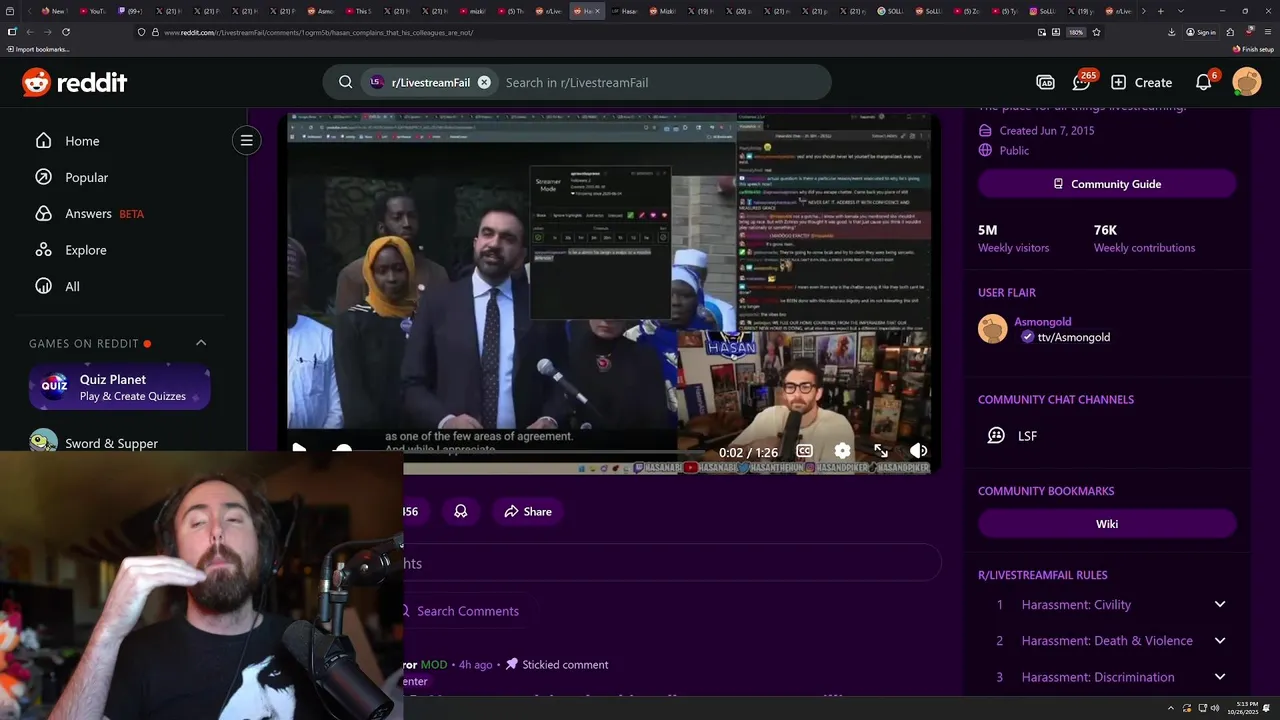The width and height of the screenshot is (1280, 720).
Task: List all tabs dropdown
Action: [x=1181, y=11]
